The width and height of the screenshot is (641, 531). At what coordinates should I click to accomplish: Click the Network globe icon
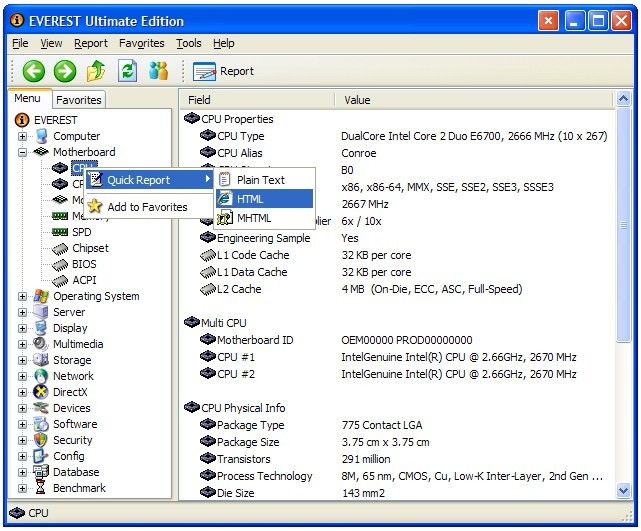(x=41, y=376)
